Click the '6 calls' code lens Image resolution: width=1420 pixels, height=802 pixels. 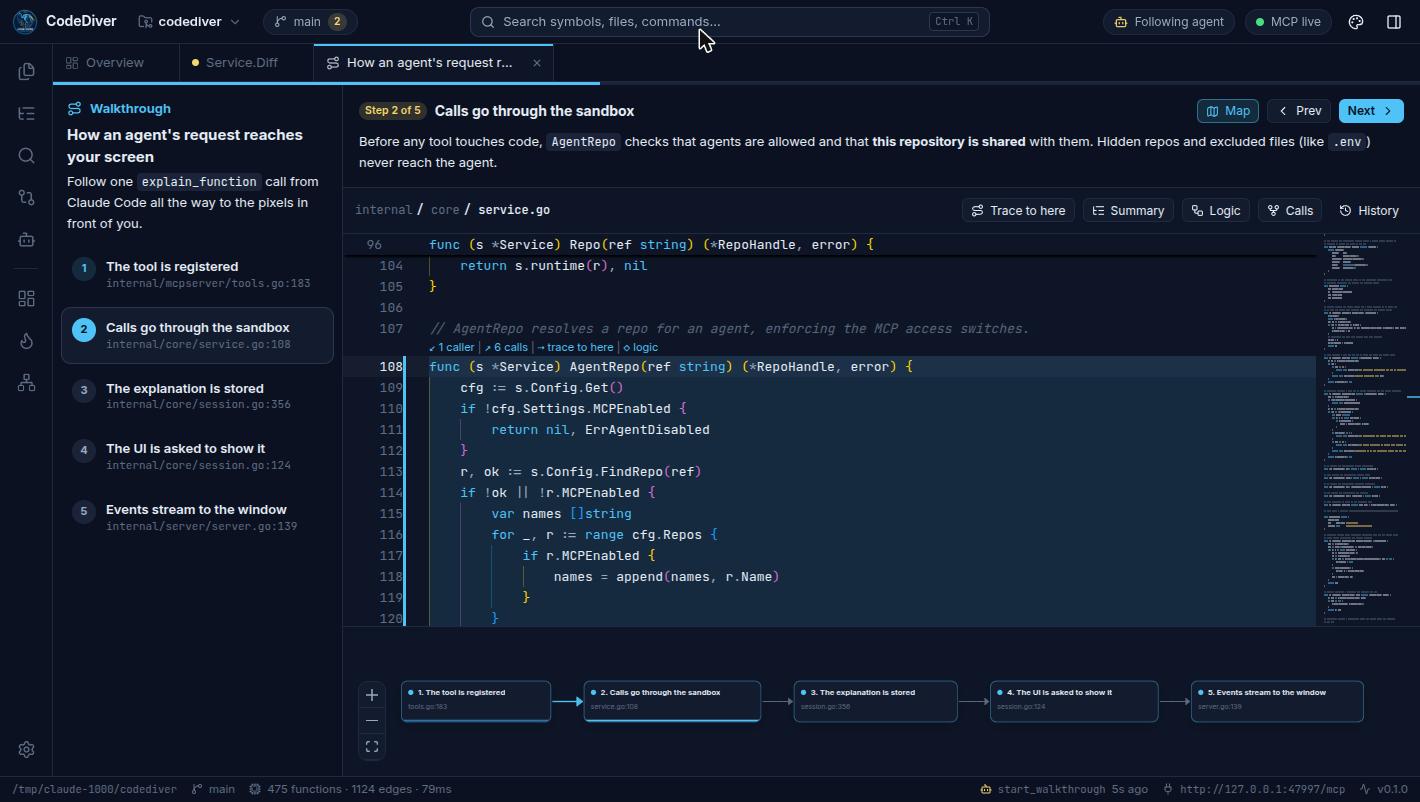click(x=506, y=347)
